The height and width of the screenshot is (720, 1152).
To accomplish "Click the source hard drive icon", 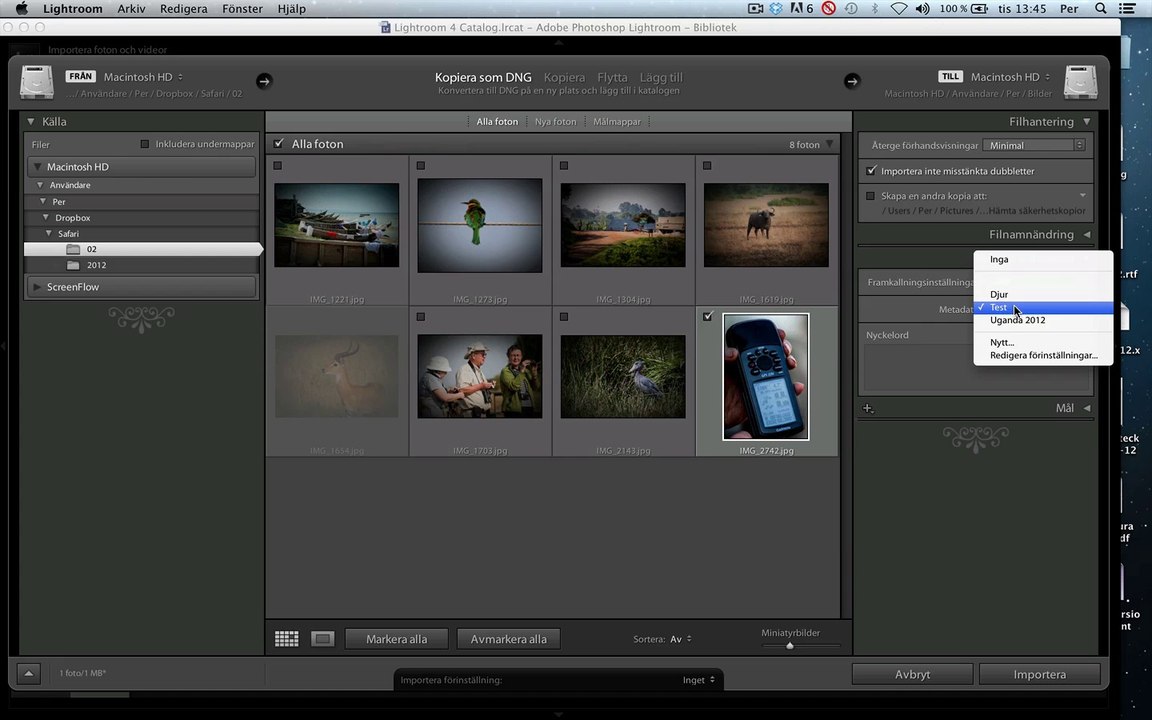I will (37, 82).
